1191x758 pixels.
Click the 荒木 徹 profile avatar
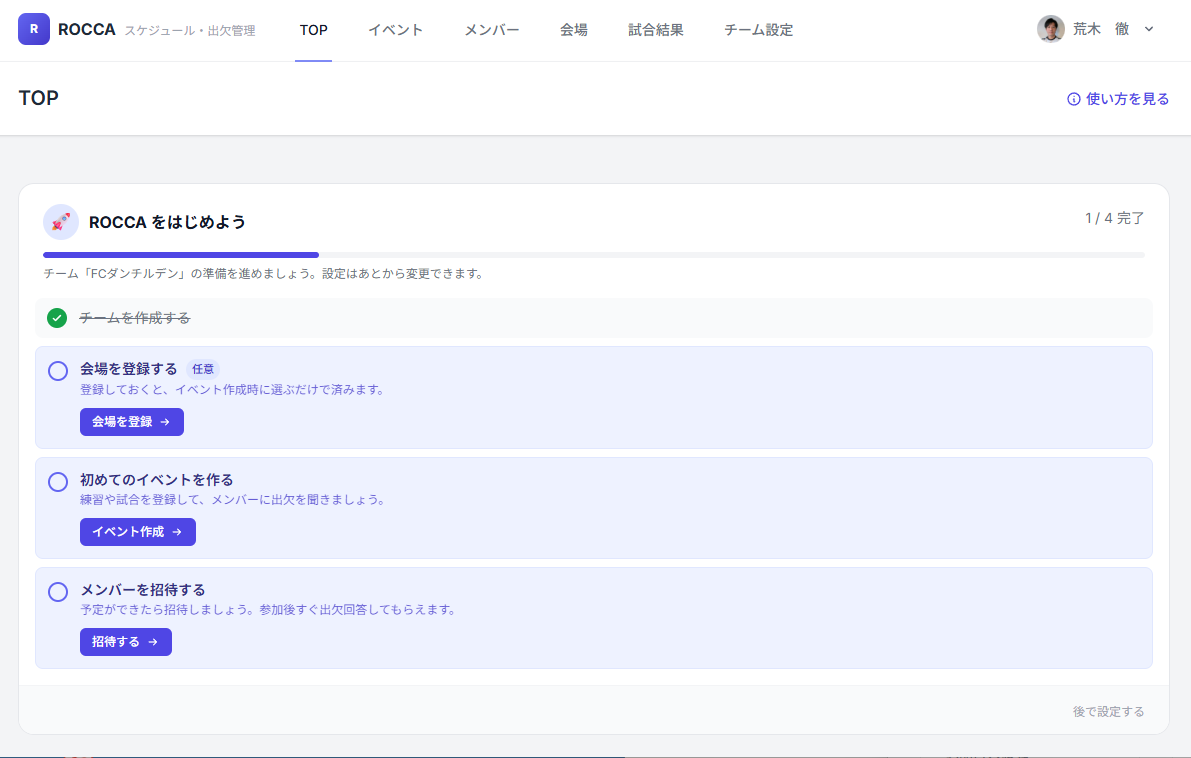coord(1050,30)
